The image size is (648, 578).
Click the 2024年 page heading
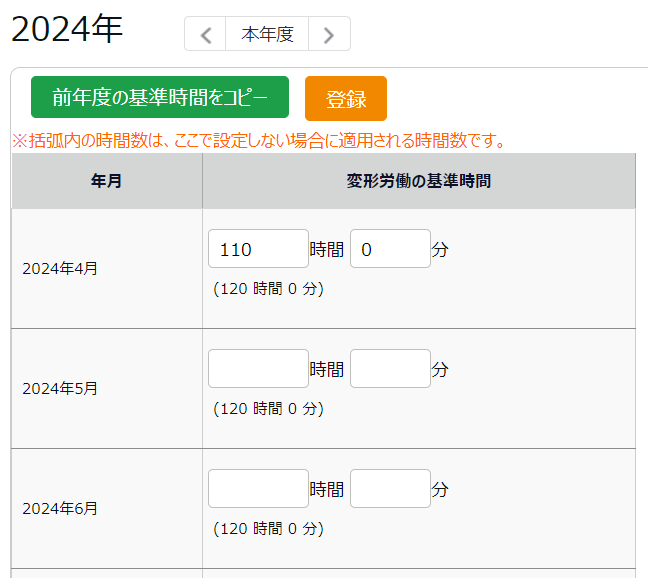tap(67, 29)
